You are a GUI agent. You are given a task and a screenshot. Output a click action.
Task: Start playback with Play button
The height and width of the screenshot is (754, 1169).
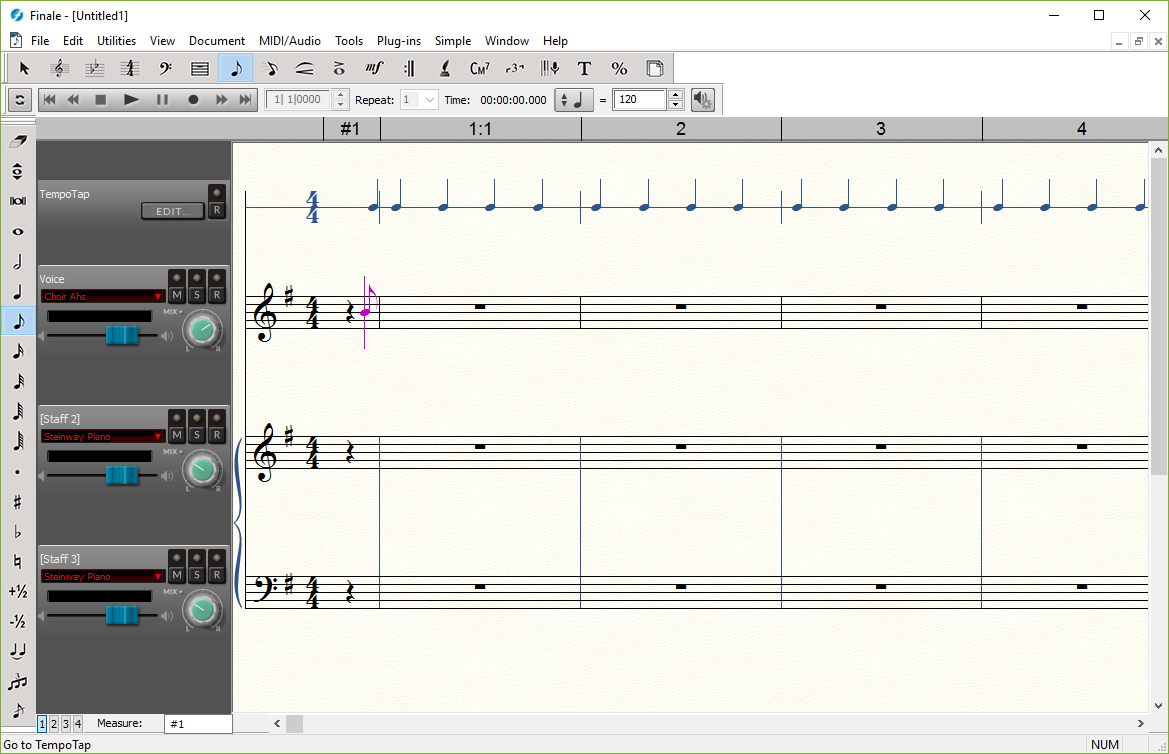tap(131, 100)
